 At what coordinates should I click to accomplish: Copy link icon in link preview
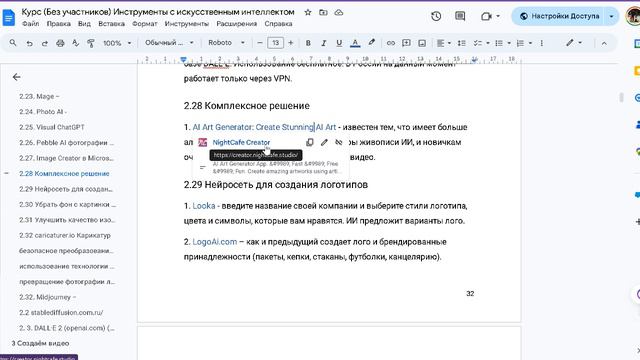tap(309, 142)
